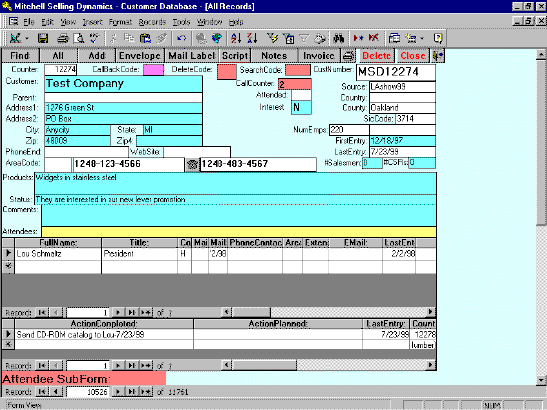This screenshot has width=547, height=410.
Task: Expand the View mode dropdown arrow
Action: tap(27, 38)
